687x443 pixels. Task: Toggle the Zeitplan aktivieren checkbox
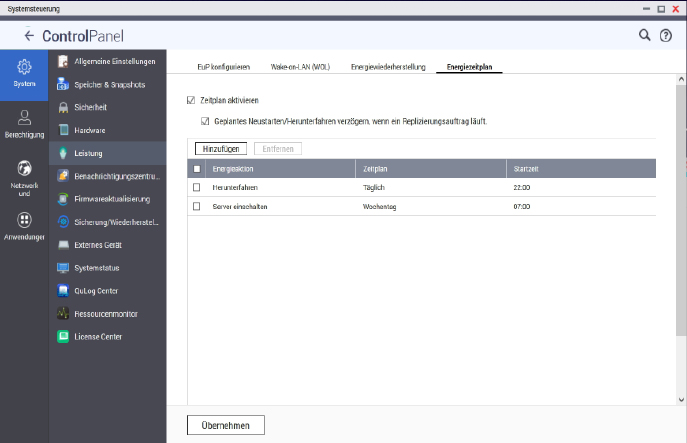coord(191,100)
